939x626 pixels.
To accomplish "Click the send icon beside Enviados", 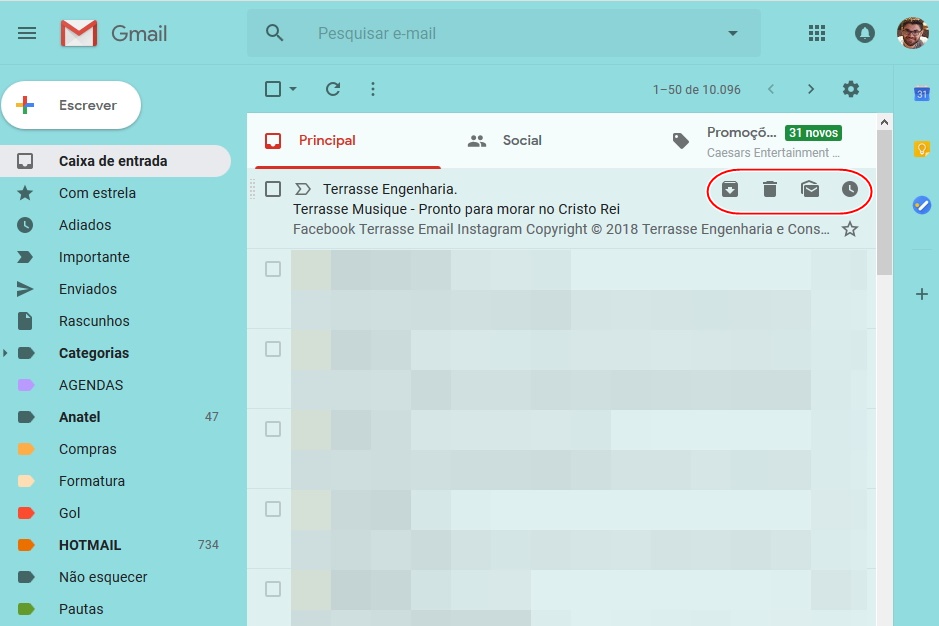I will click(25, 289).
